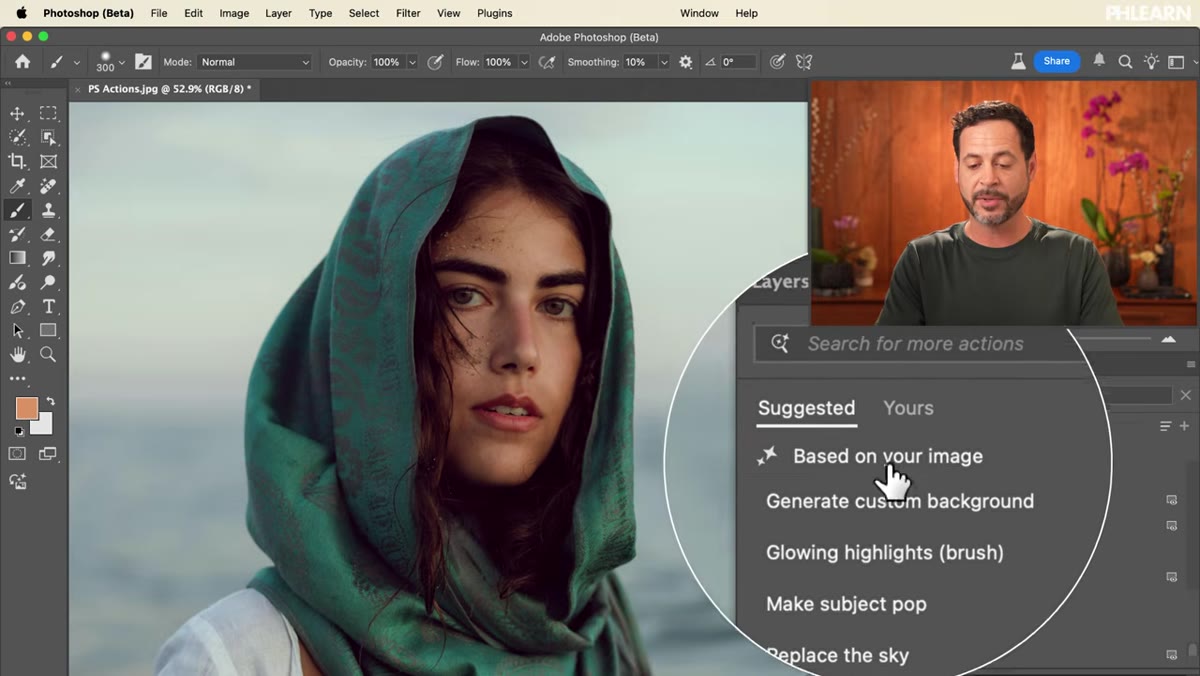The height and width of the screenshot is (676, 1200).
Task: Select the Clone Stamp tool
Action: tap(48, 210)
